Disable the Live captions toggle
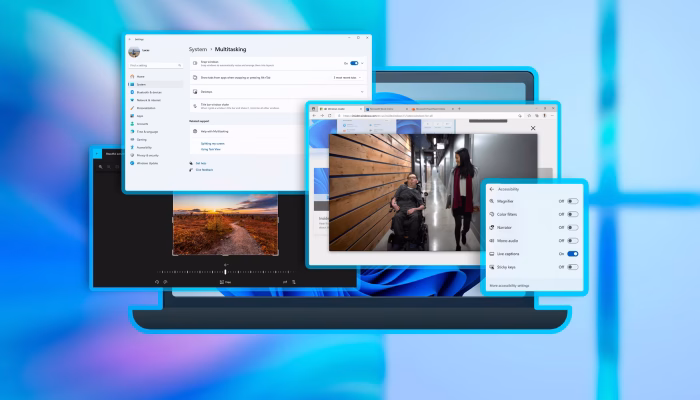The image size is (700, 400). [572, 254]
